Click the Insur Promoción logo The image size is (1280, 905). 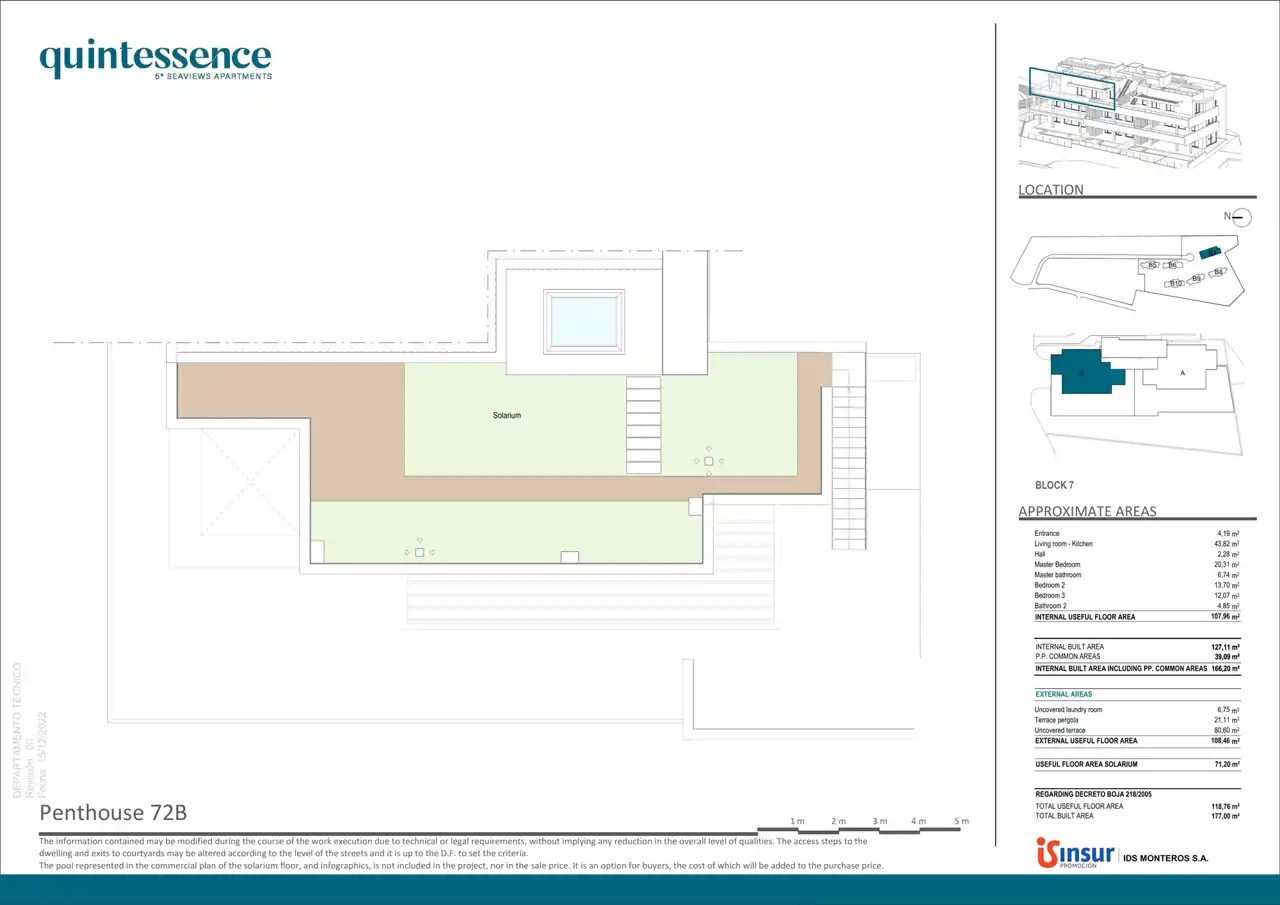(x=1074, y=853)
